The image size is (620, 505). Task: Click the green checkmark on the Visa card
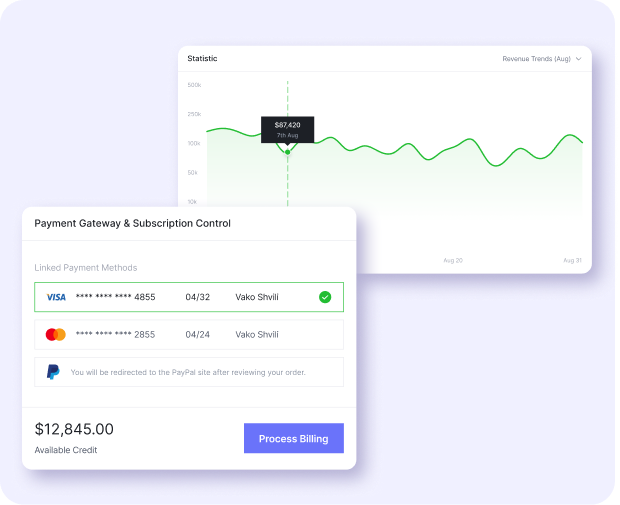[325, 297]
